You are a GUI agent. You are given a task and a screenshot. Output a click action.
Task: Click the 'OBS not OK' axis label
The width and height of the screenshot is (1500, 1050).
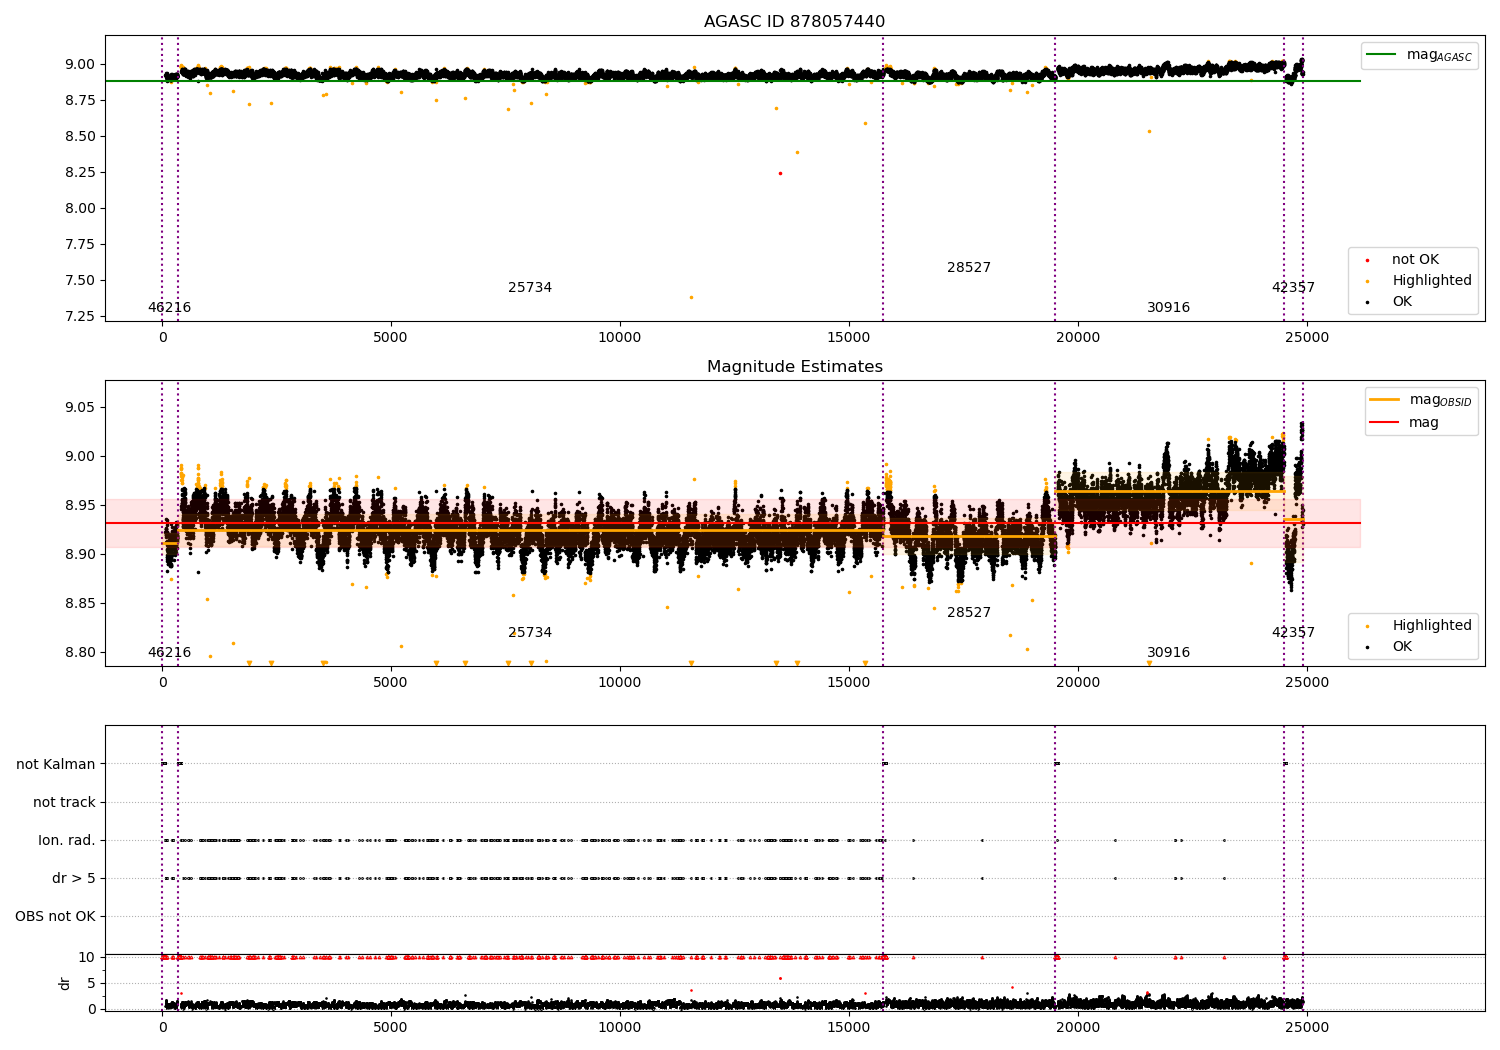(55, 917)
